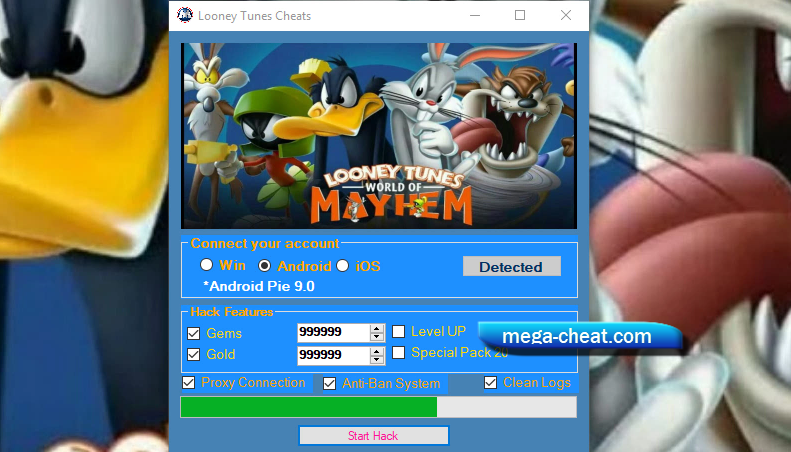Increase Gems value with up arrow
Screen dimensions: 791x452
377,328
